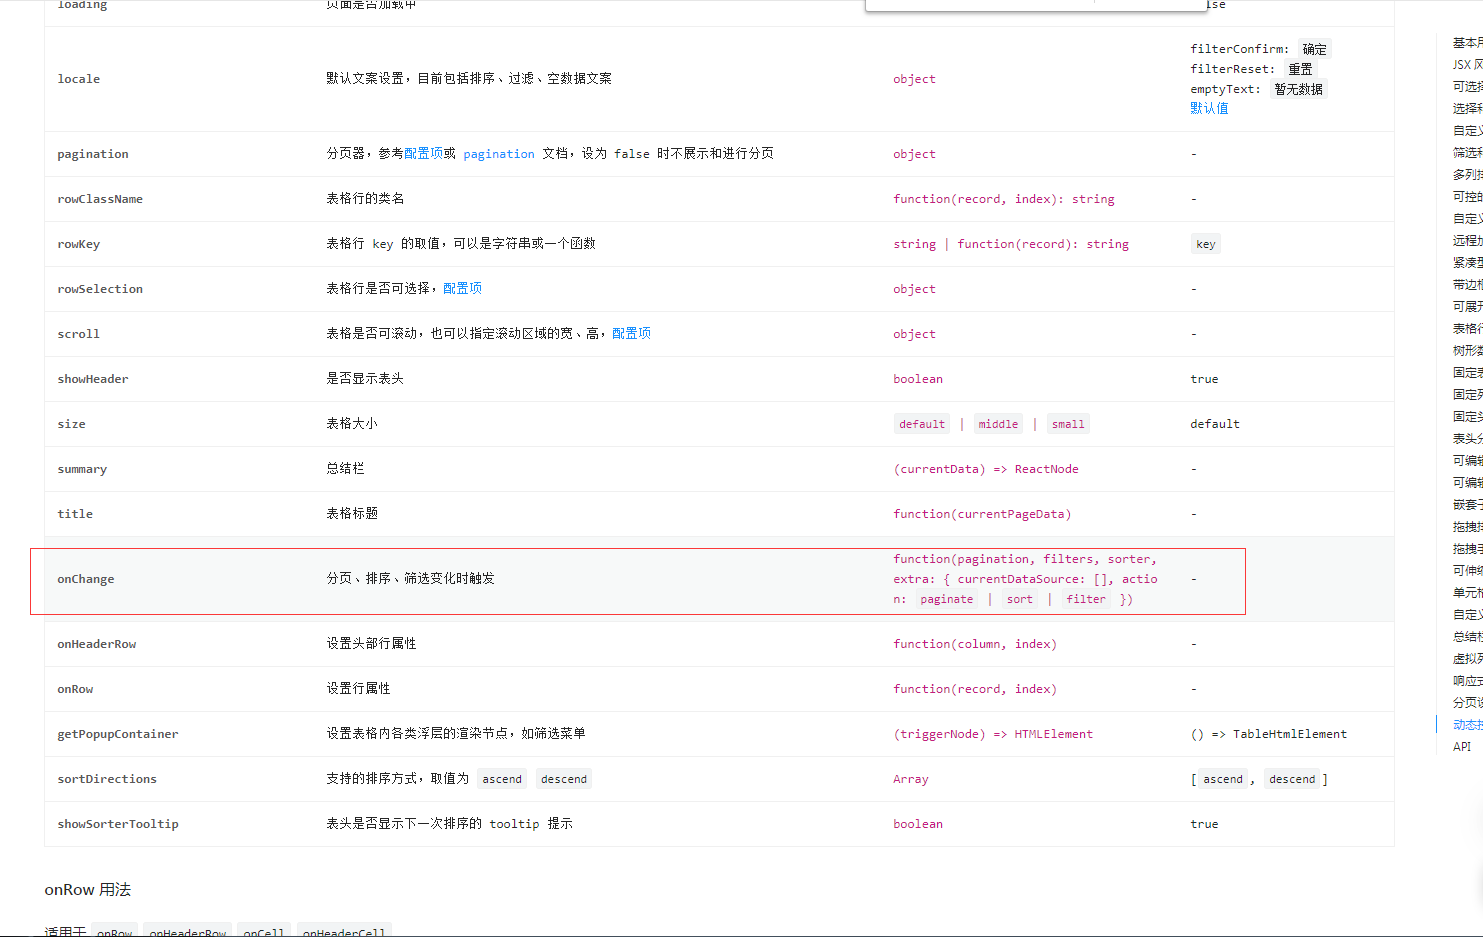Click the 确定 filterConfirm value tag

(x=1314, y=49)
